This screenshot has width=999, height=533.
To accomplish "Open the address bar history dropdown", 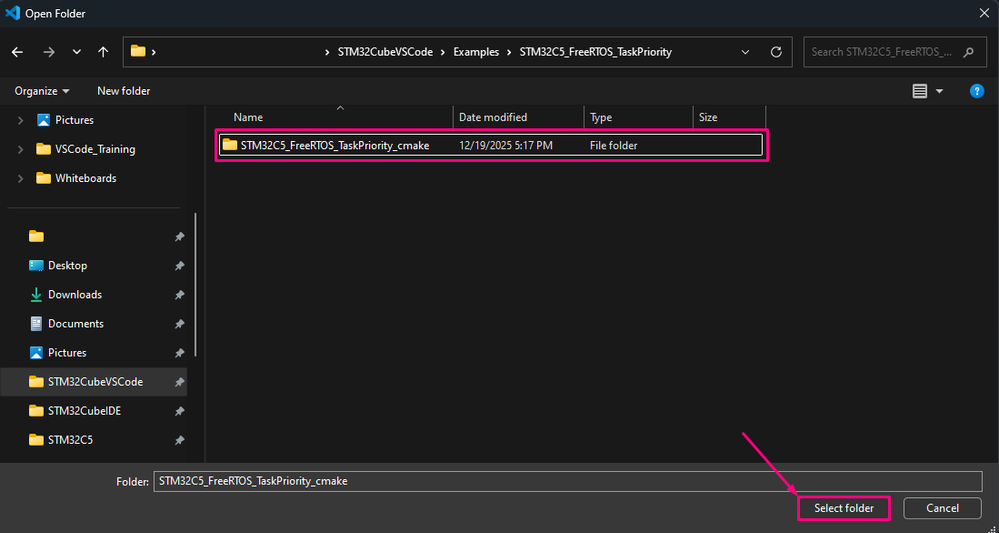I will [x=745, y=52].
